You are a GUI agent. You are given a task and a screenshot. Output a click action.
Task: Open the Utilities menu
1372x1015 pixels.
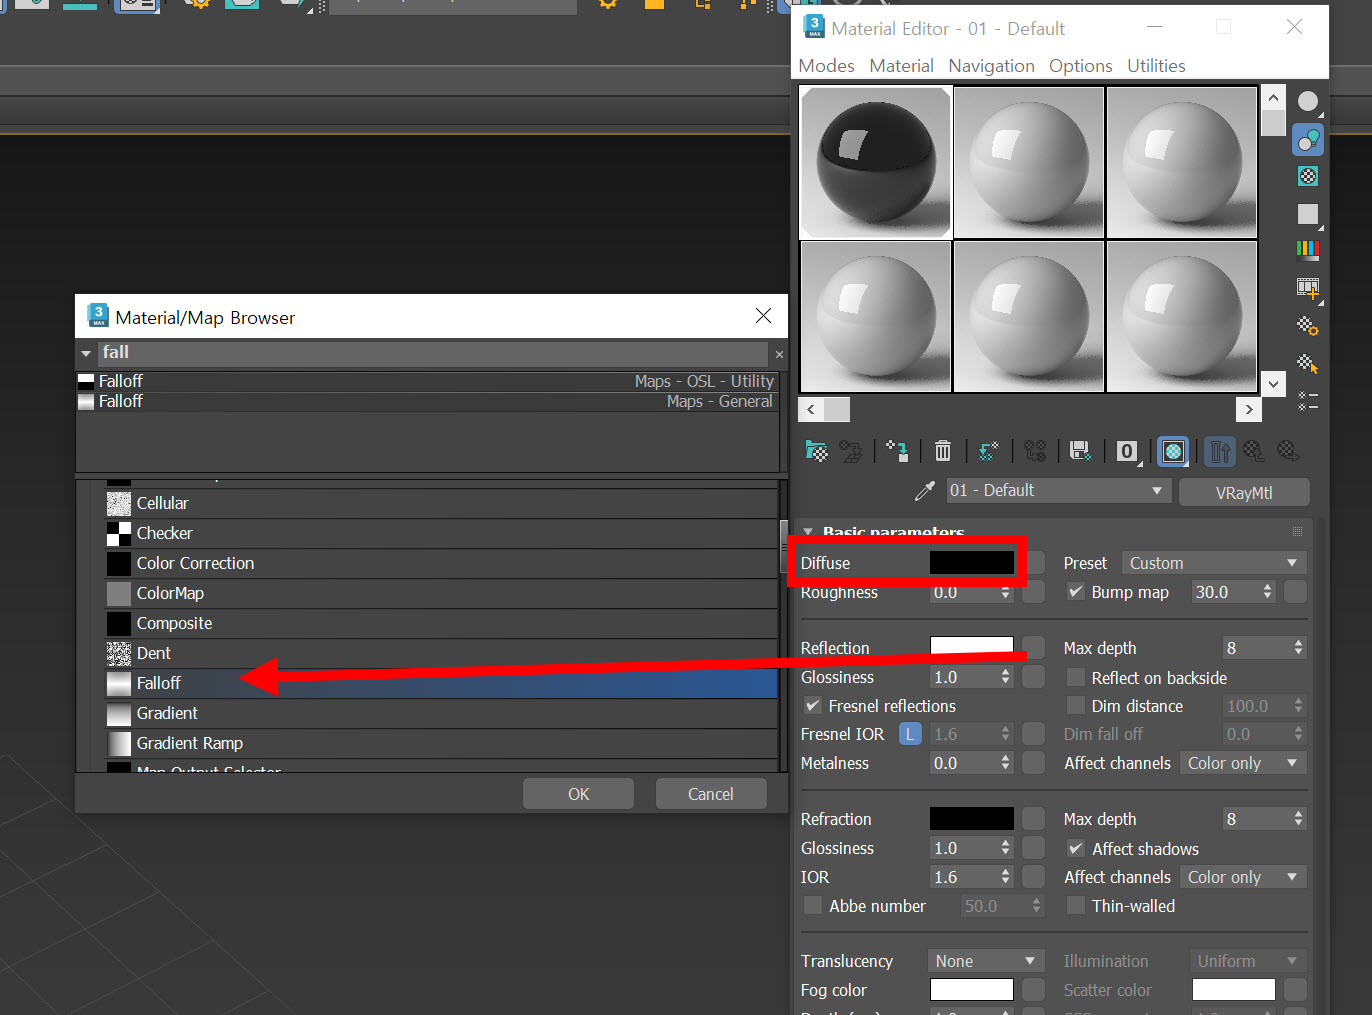tap(1156, 66)
